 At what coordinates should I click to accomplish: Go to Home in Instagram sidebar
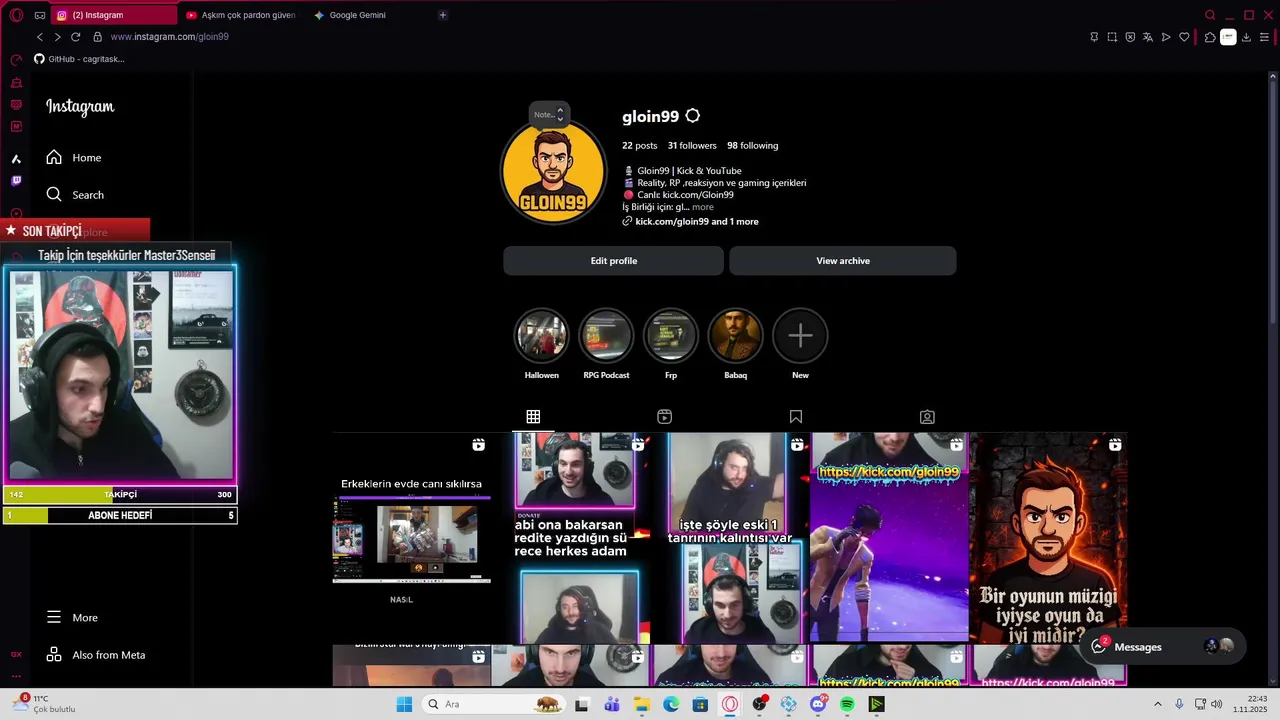[x=74, y=158]
